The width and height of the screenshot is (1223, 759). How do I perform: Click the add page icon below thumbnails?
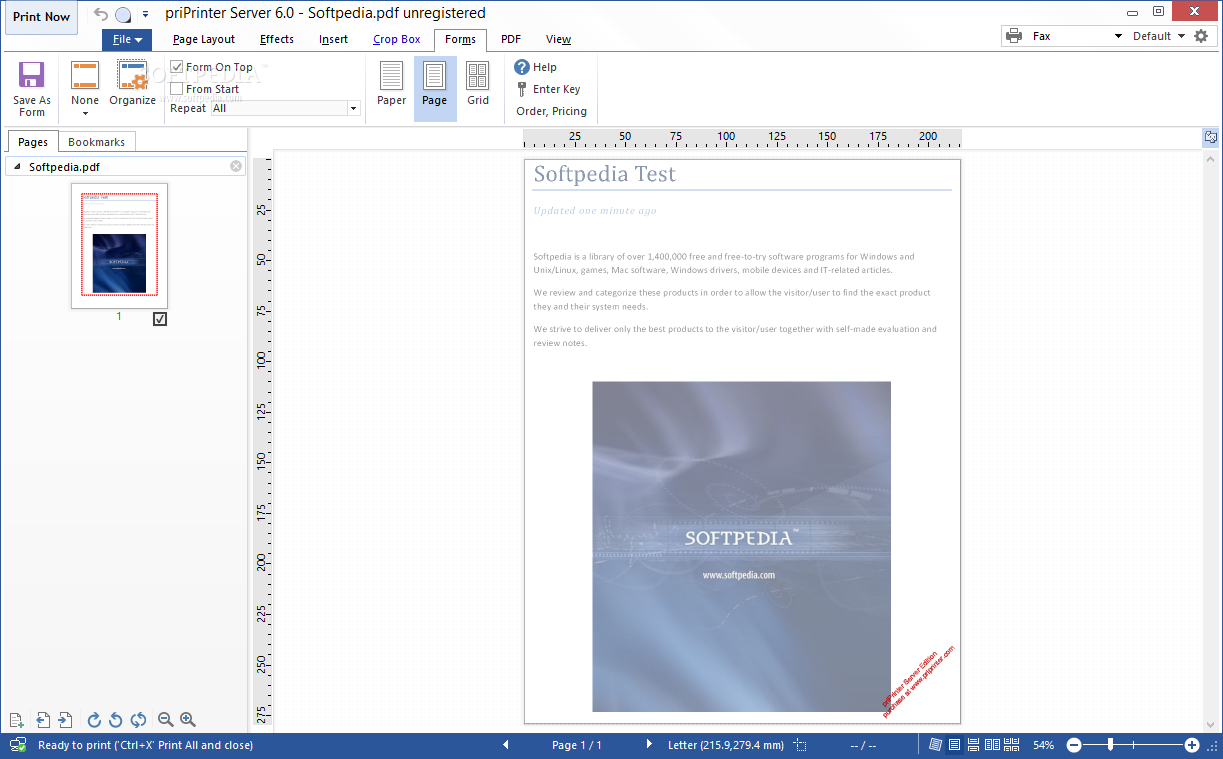(16, 720)
